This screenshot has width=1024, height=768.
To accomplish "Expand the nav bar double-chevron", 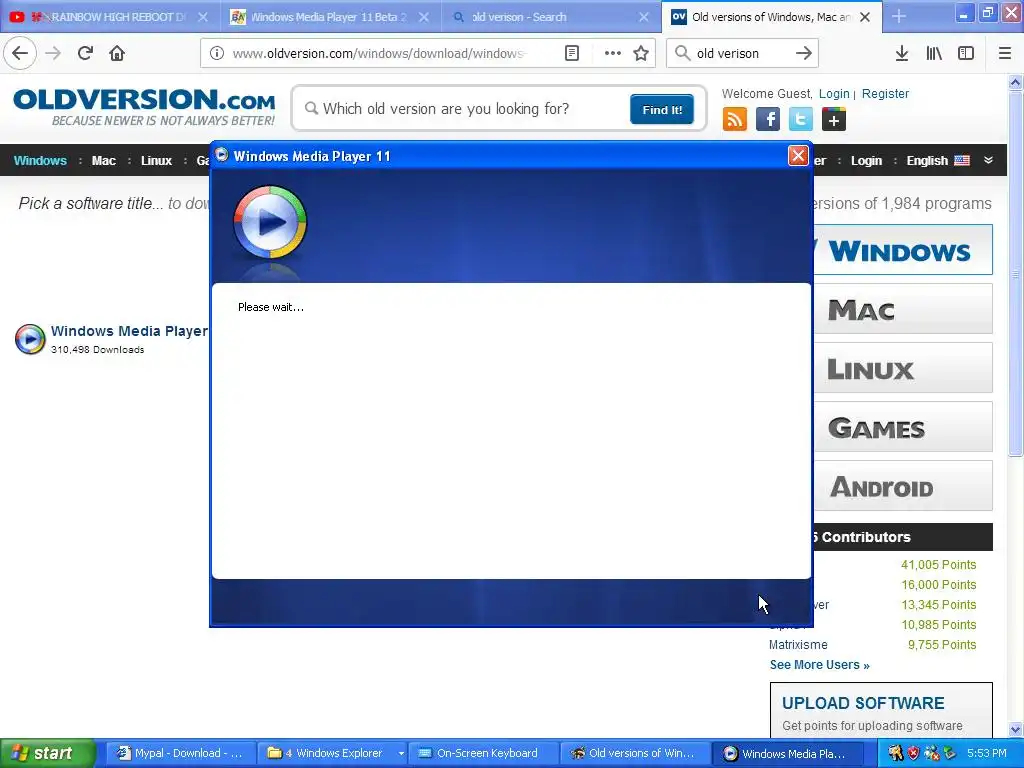I will (x=988, y=160).
